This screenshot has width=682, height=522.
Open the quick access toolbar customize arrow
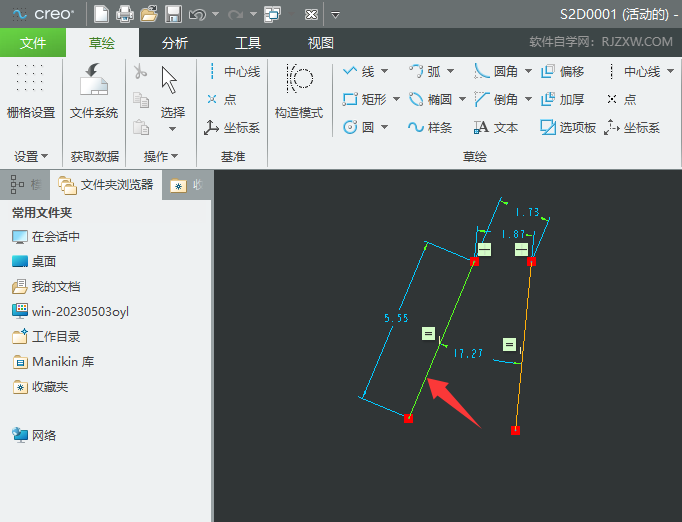[335, 15]
